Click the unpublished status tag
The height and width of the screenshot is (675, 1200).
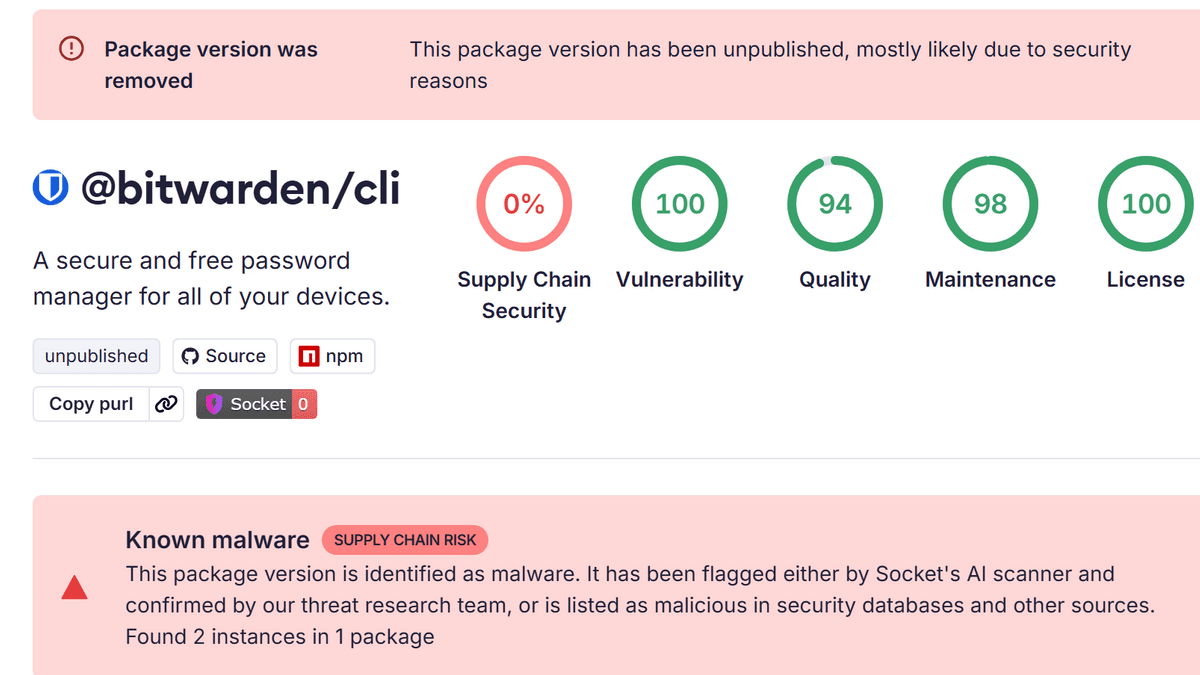click(x=96, y=356)
